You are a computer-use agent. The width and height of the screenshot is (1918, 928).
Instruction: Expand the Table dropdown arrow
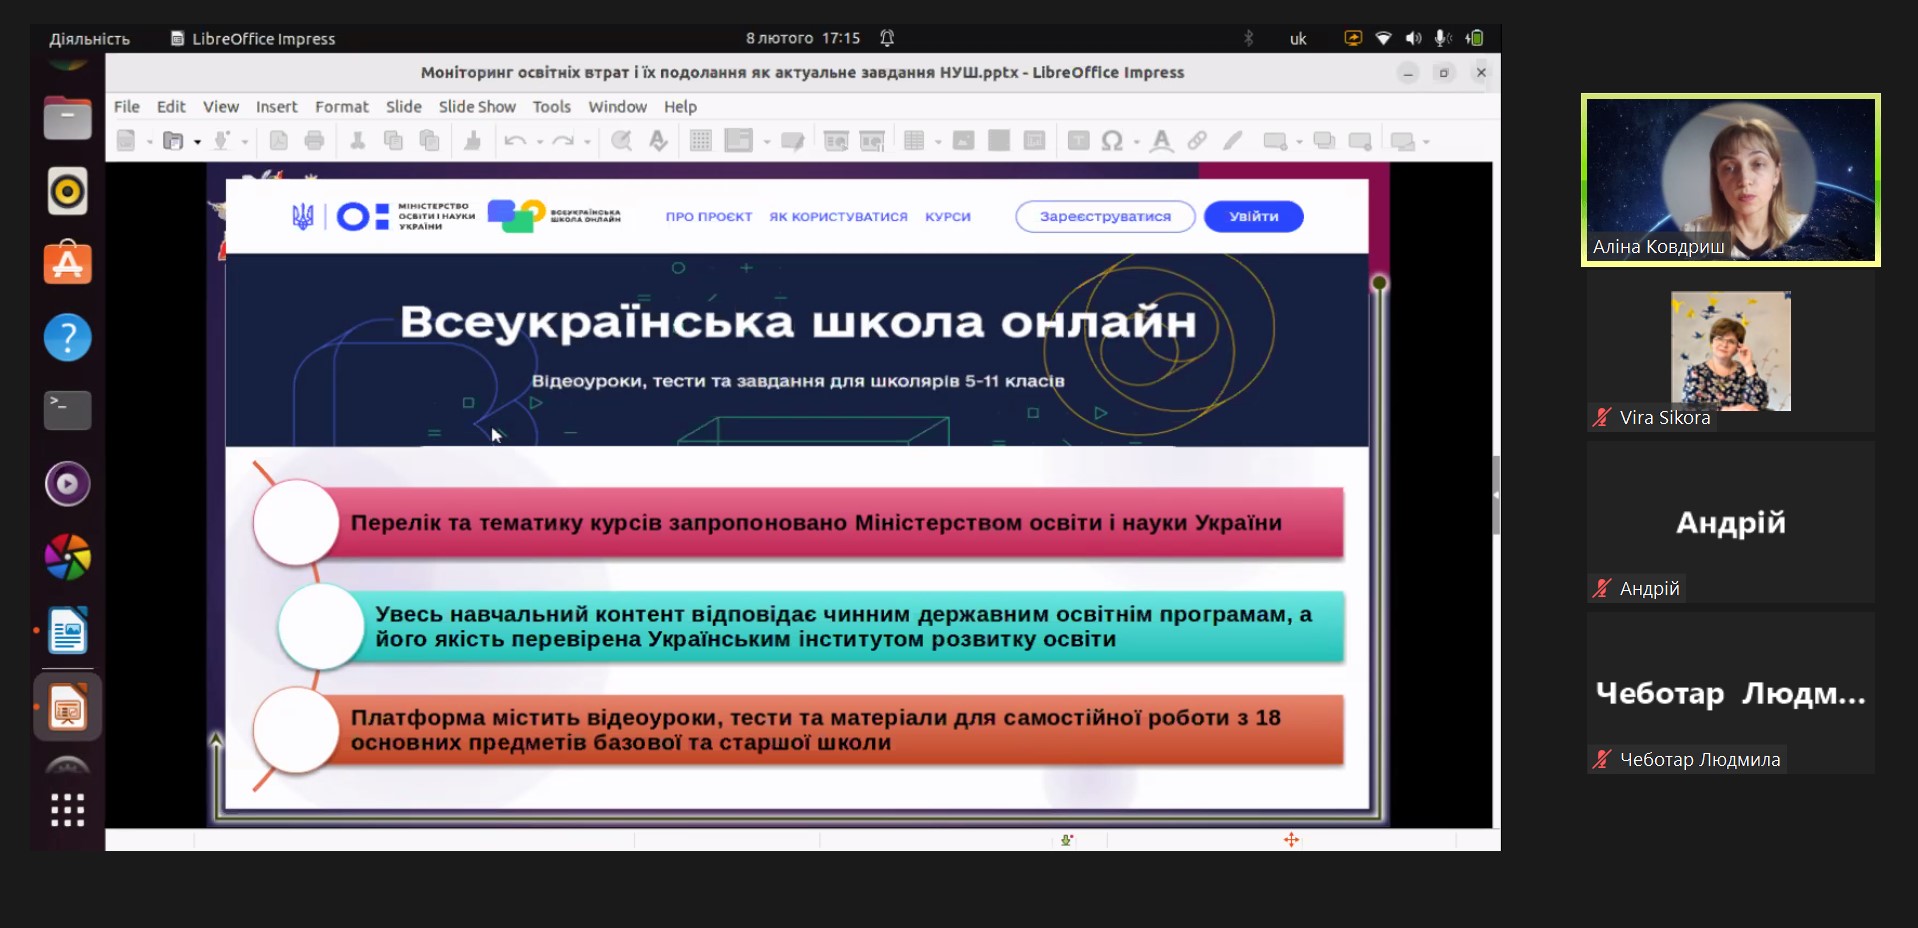pos(938,142)
